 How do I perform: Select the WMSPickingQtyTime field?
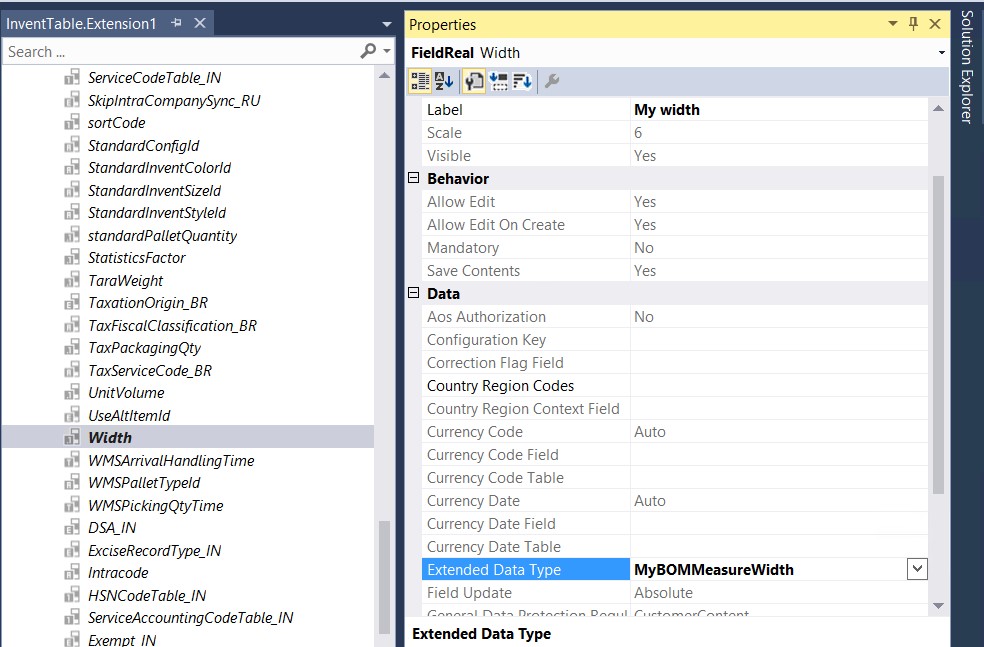point(156,505)
